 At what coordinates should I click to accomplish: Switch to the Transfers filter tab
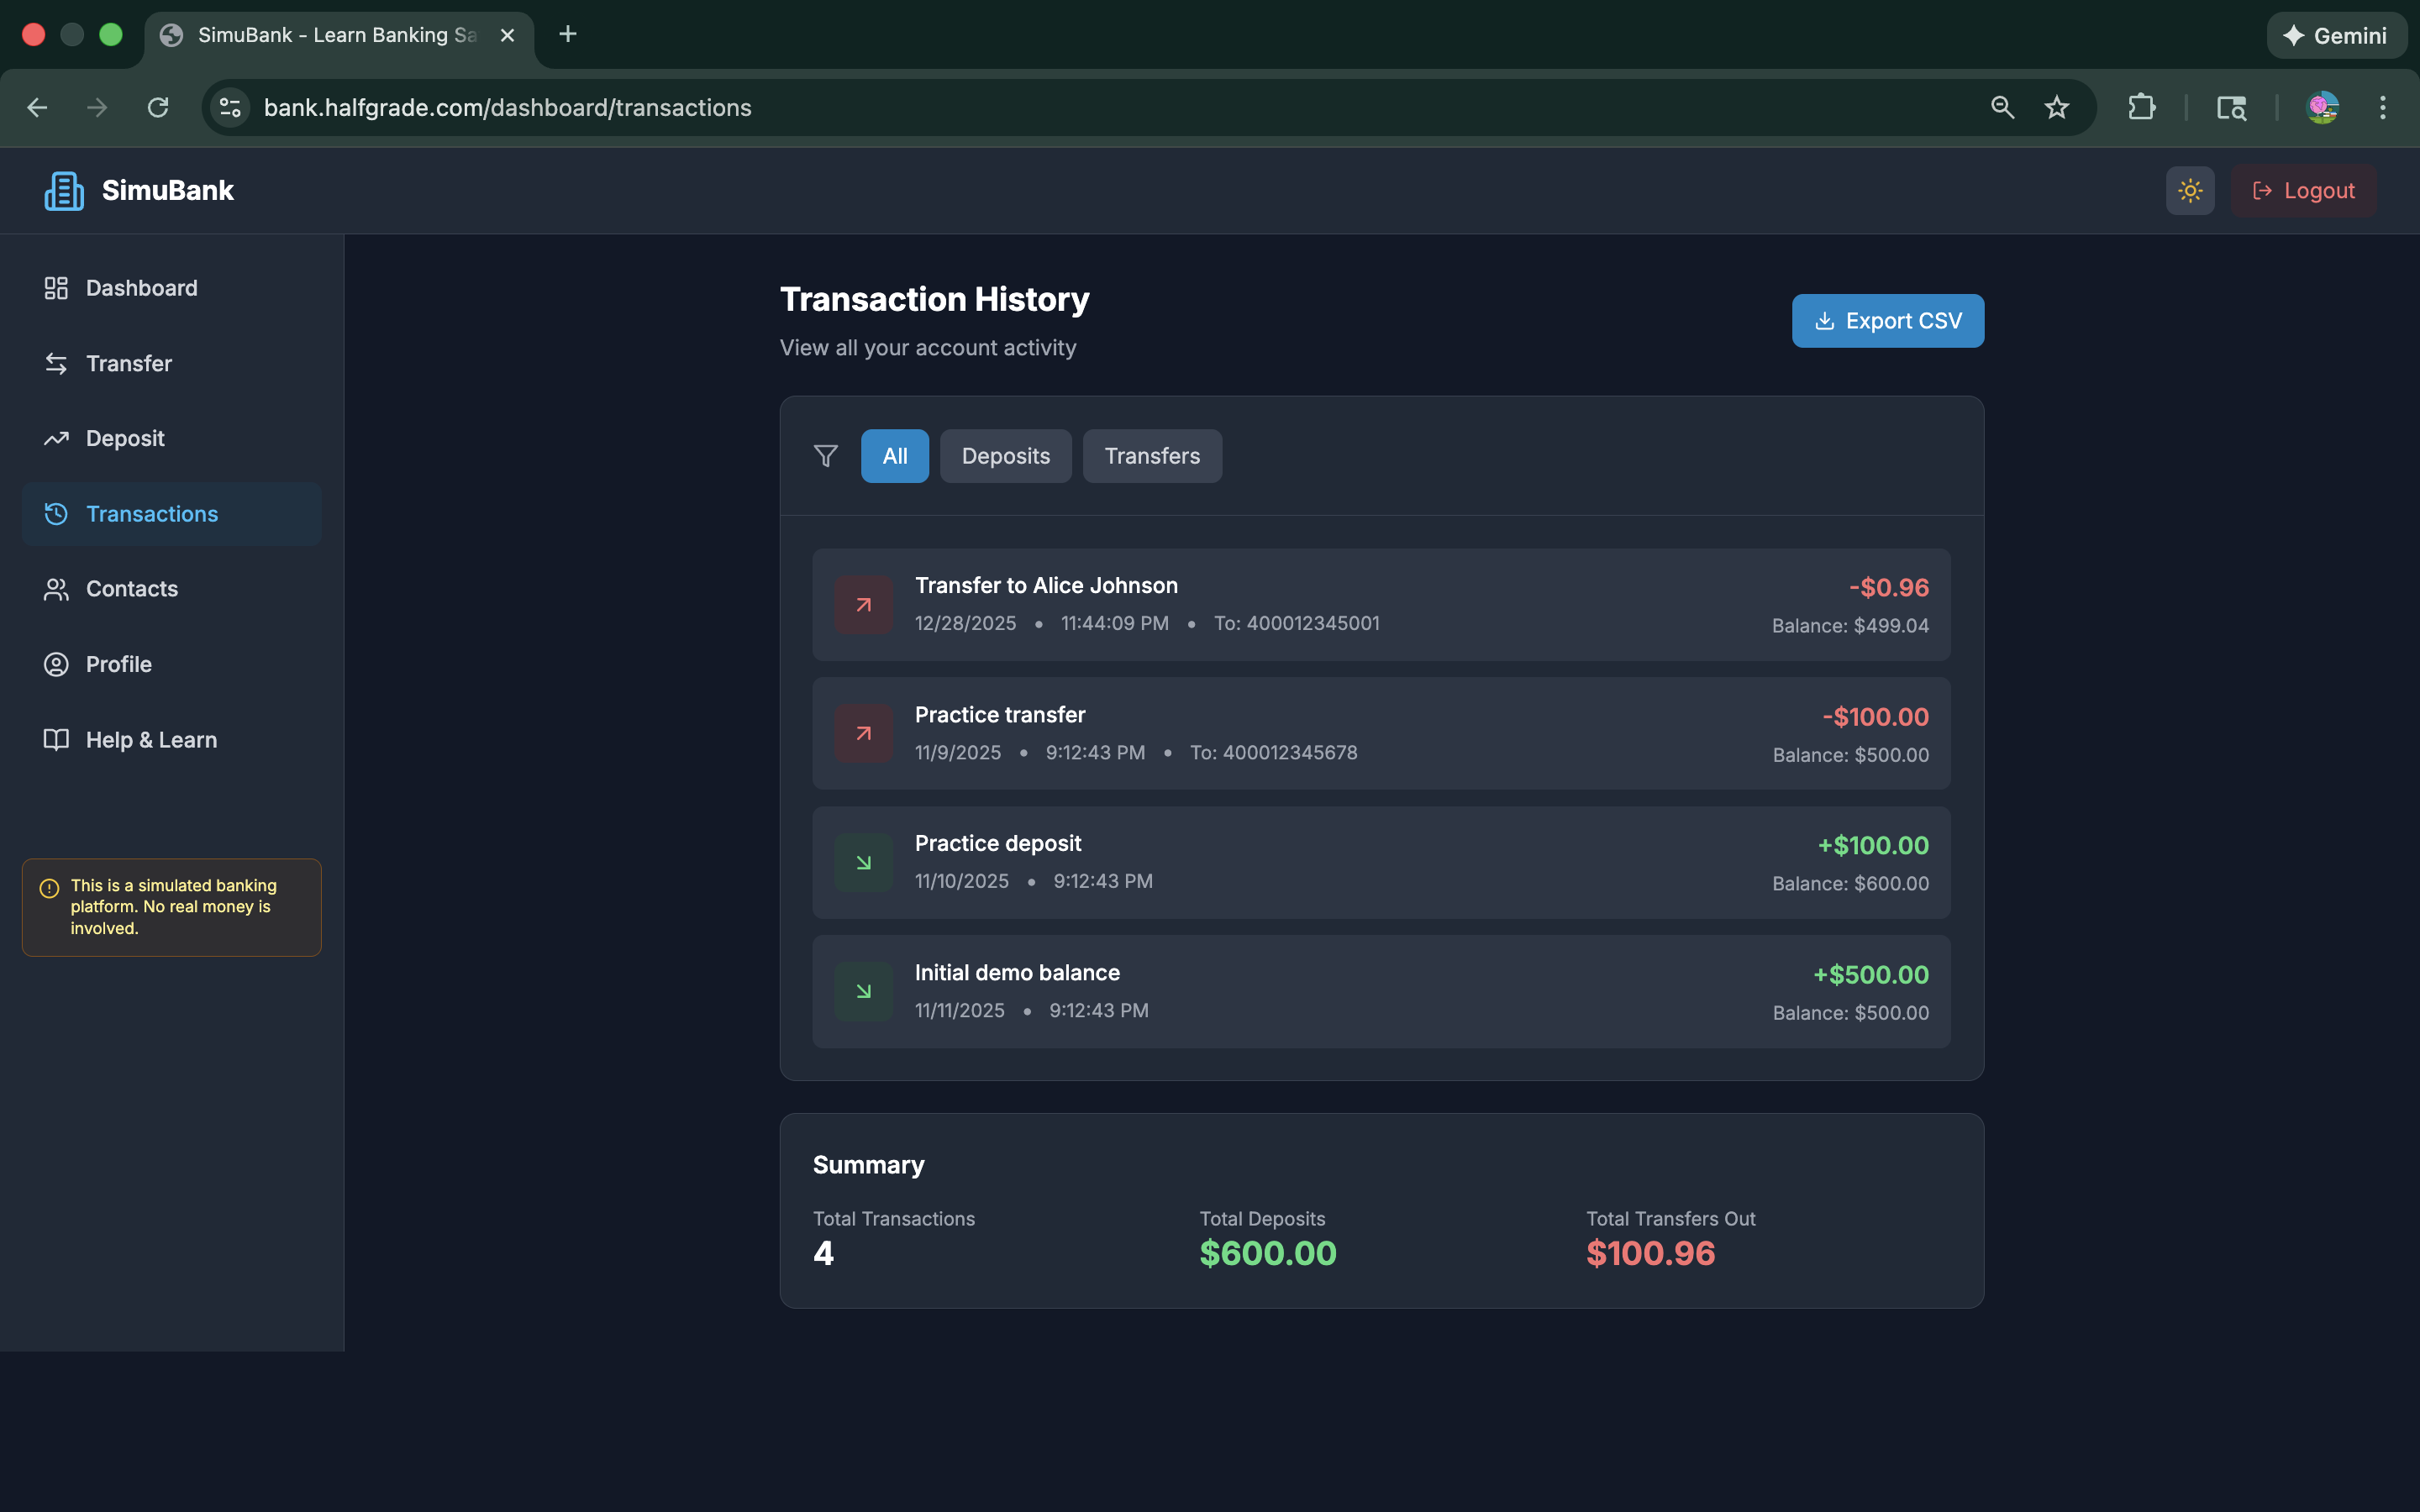pos(1152,455)
